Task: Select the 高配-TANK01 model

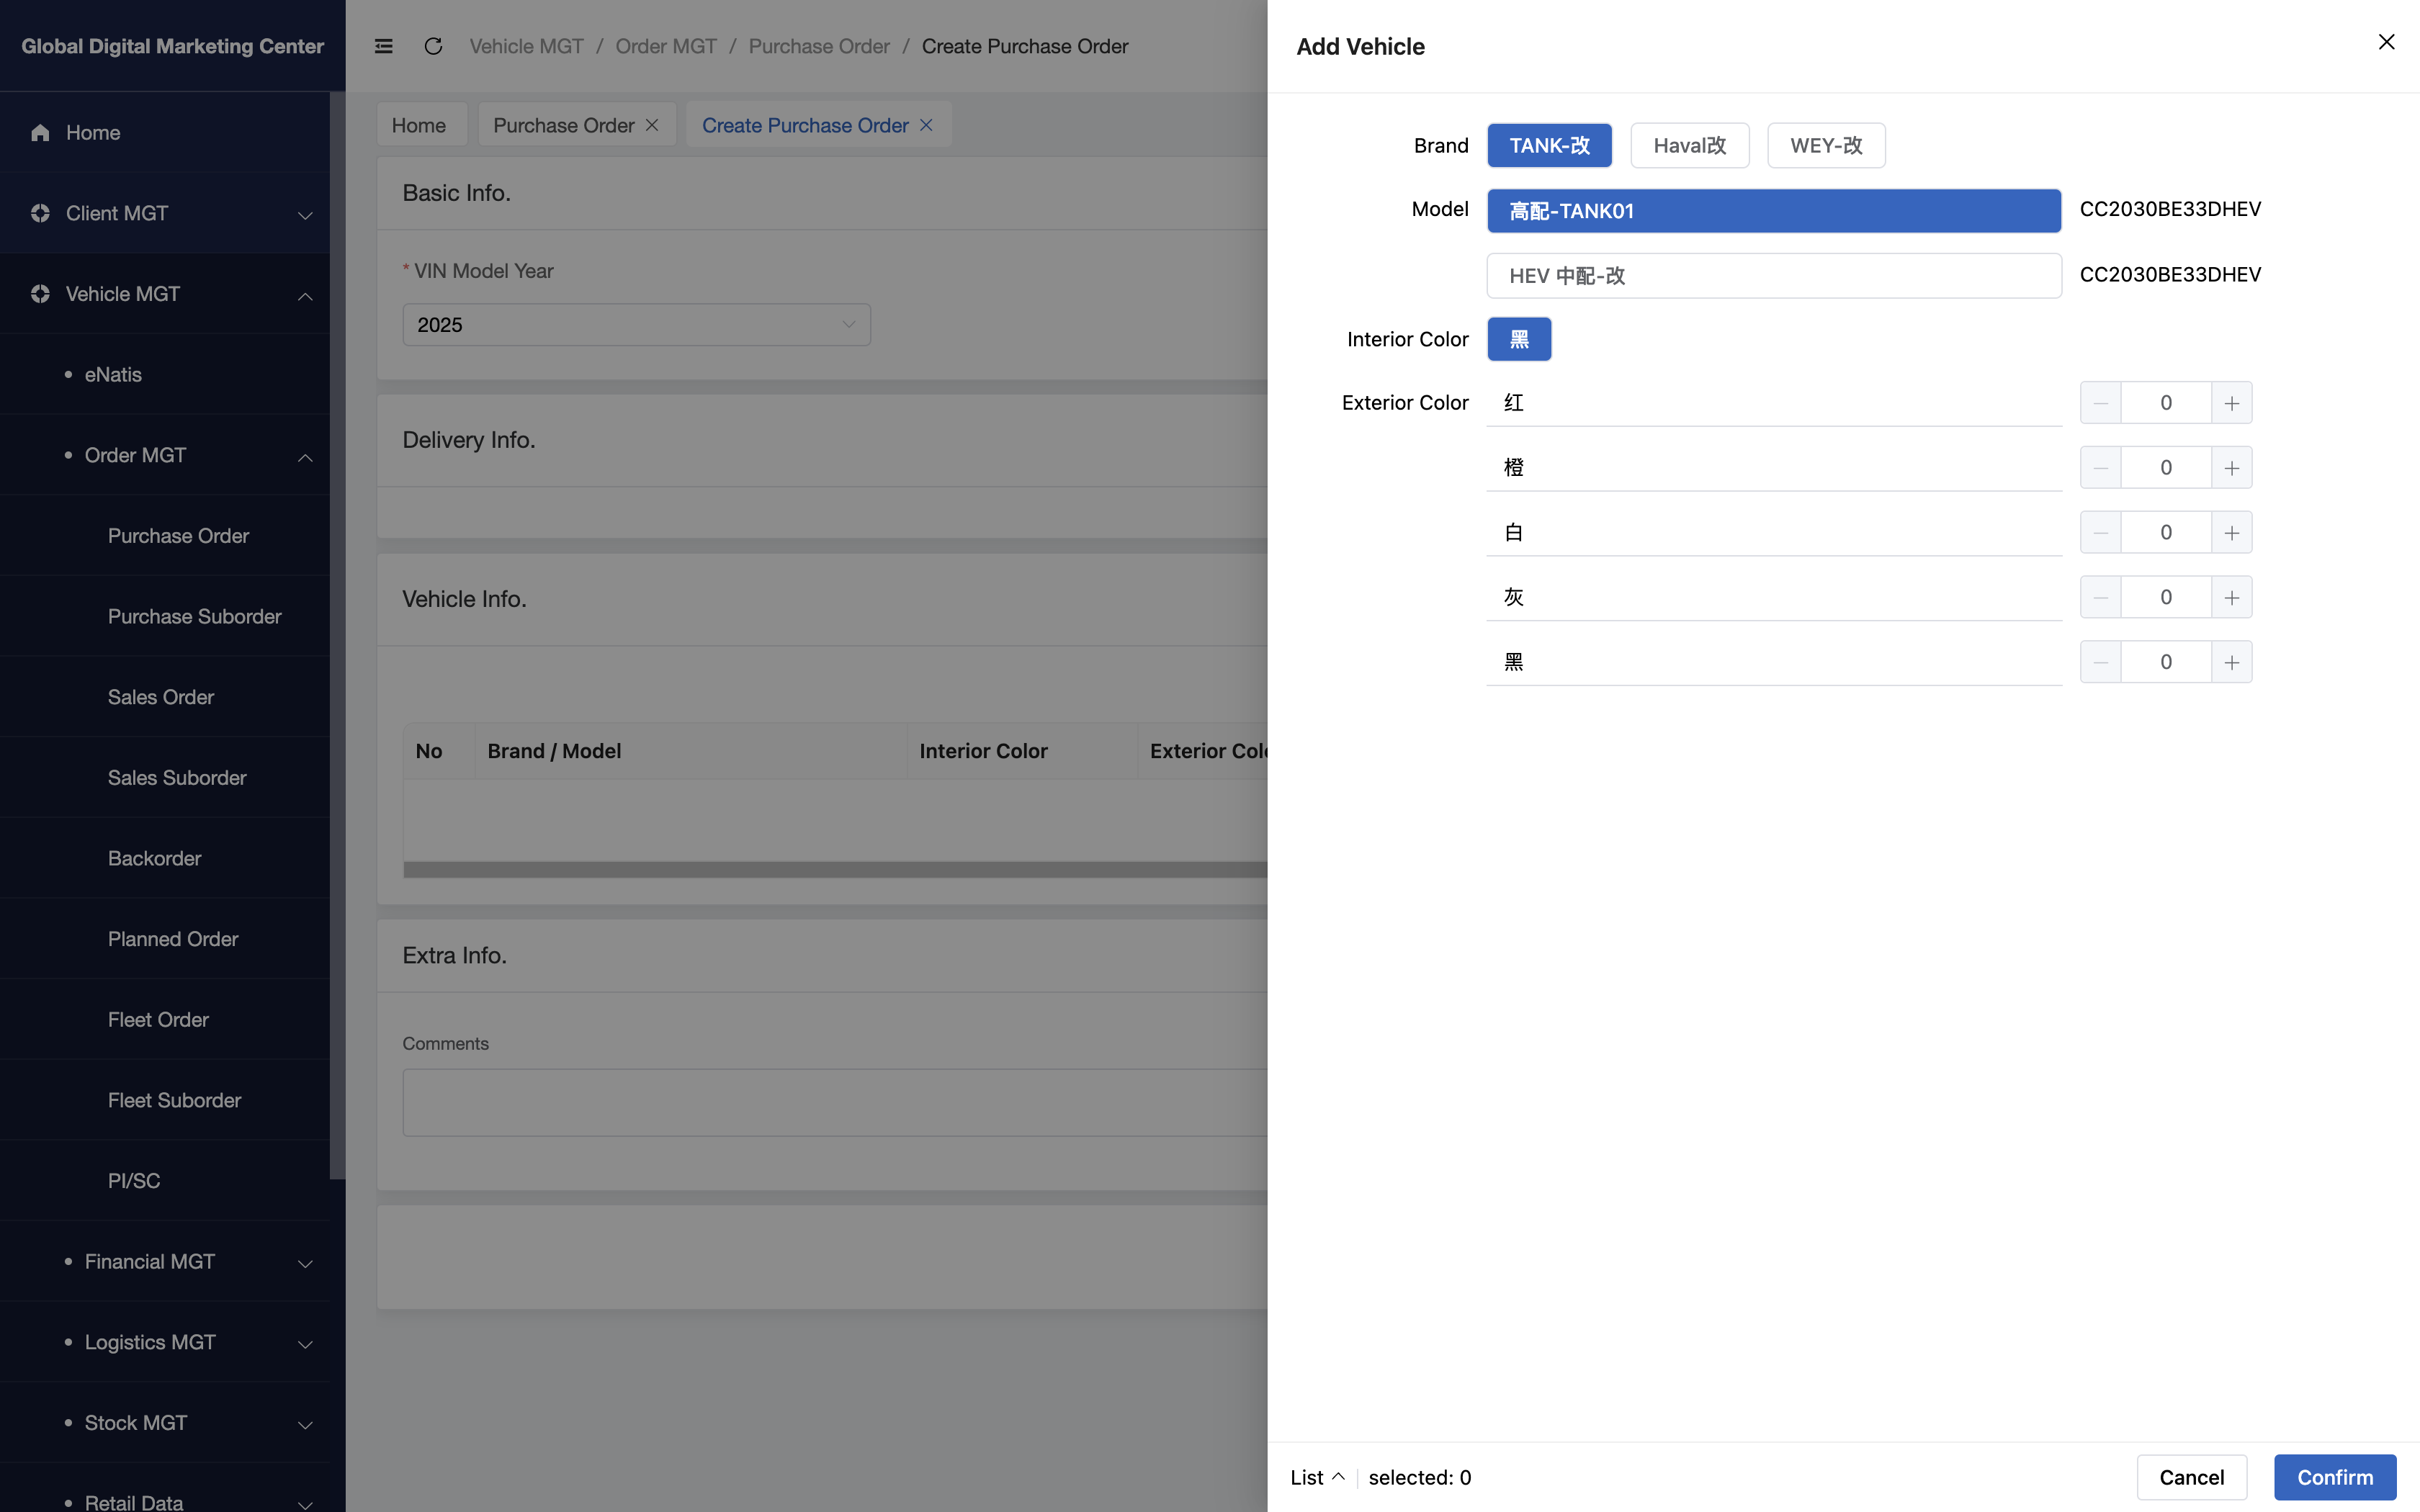Action: click(1773, 211)
